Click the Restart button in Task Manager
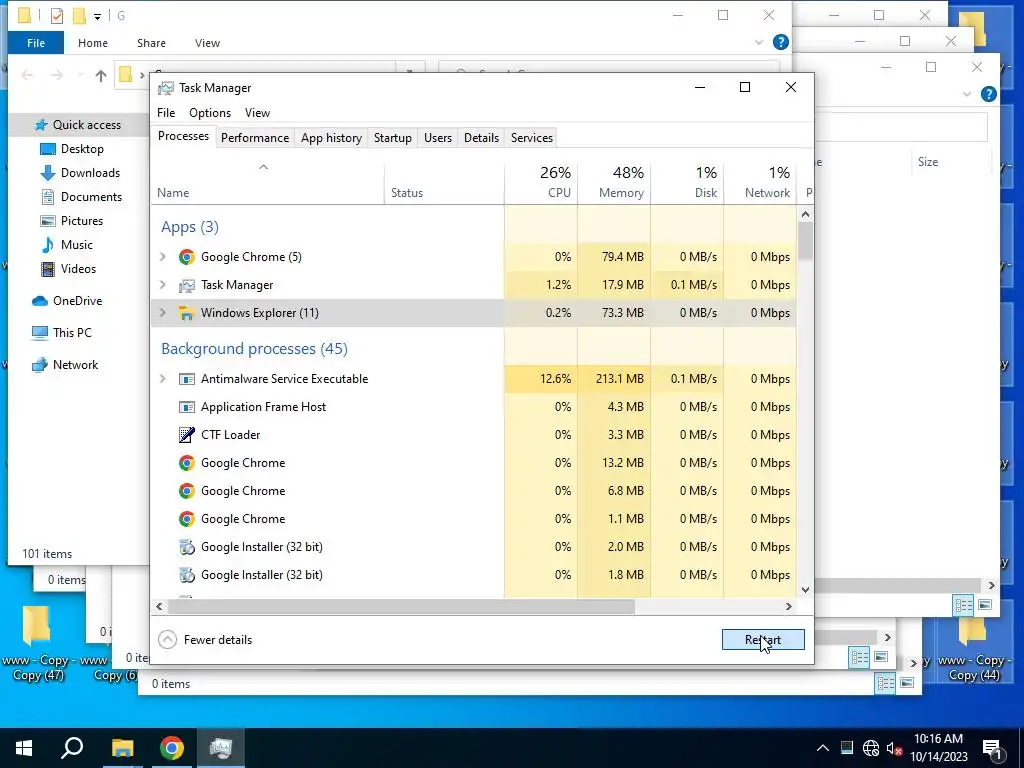The width and height of the screenshot is (1024, 768). pyautogui.click(x=763, y=639)
